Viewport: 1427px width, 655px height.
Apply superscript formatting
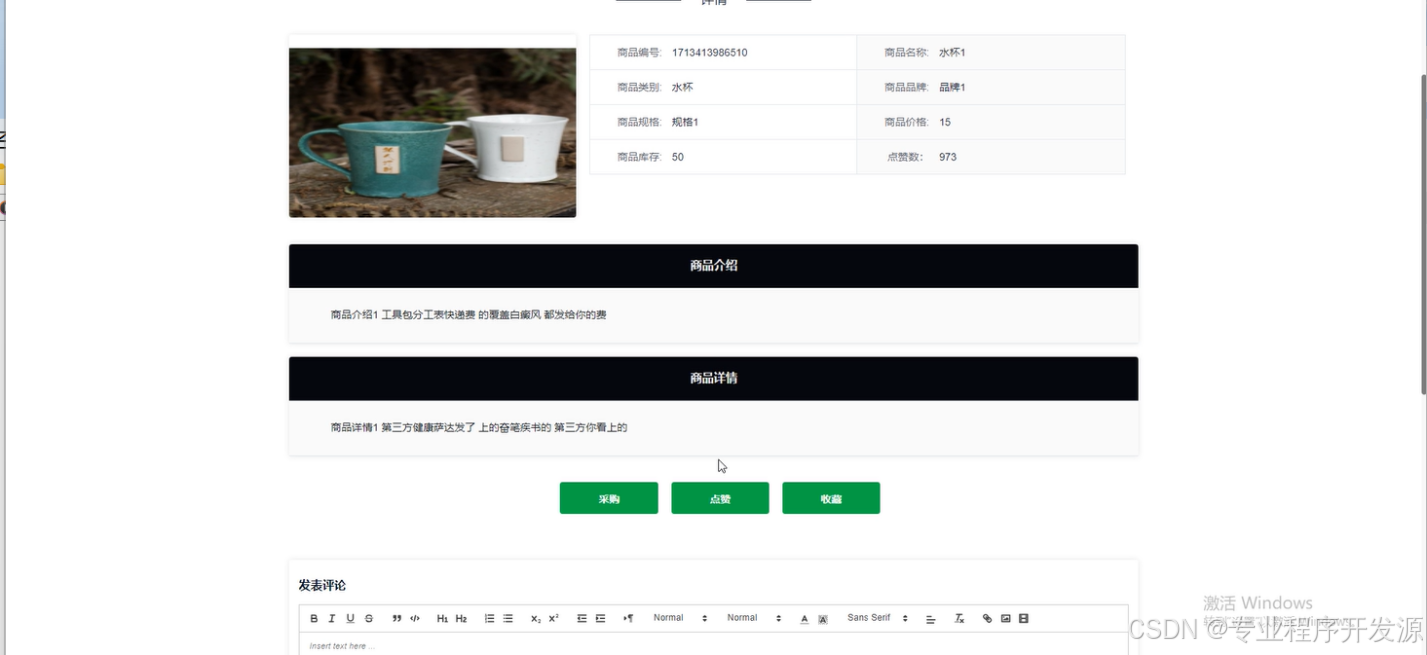(554, 619)
